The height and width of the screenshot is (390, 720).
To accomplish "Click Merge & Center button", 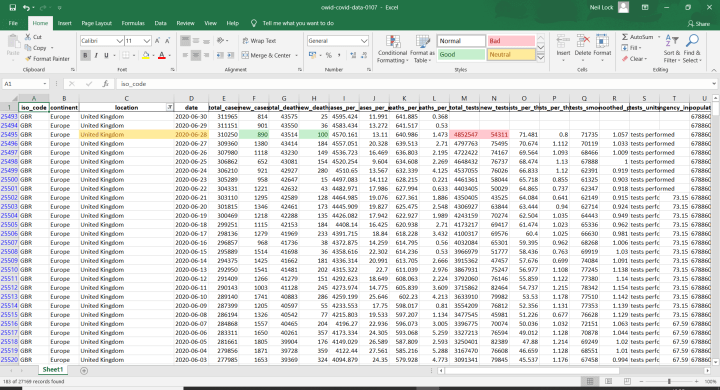I will click(x=266, y=55).
